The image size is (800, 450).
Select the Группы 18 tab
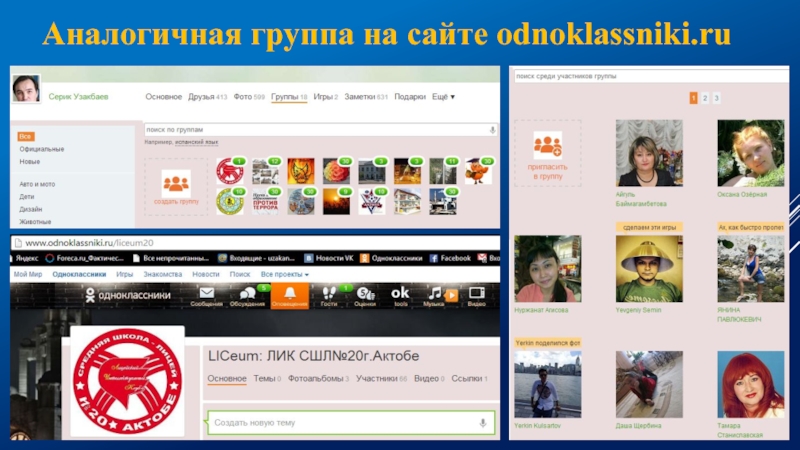[x=289, y=96]
